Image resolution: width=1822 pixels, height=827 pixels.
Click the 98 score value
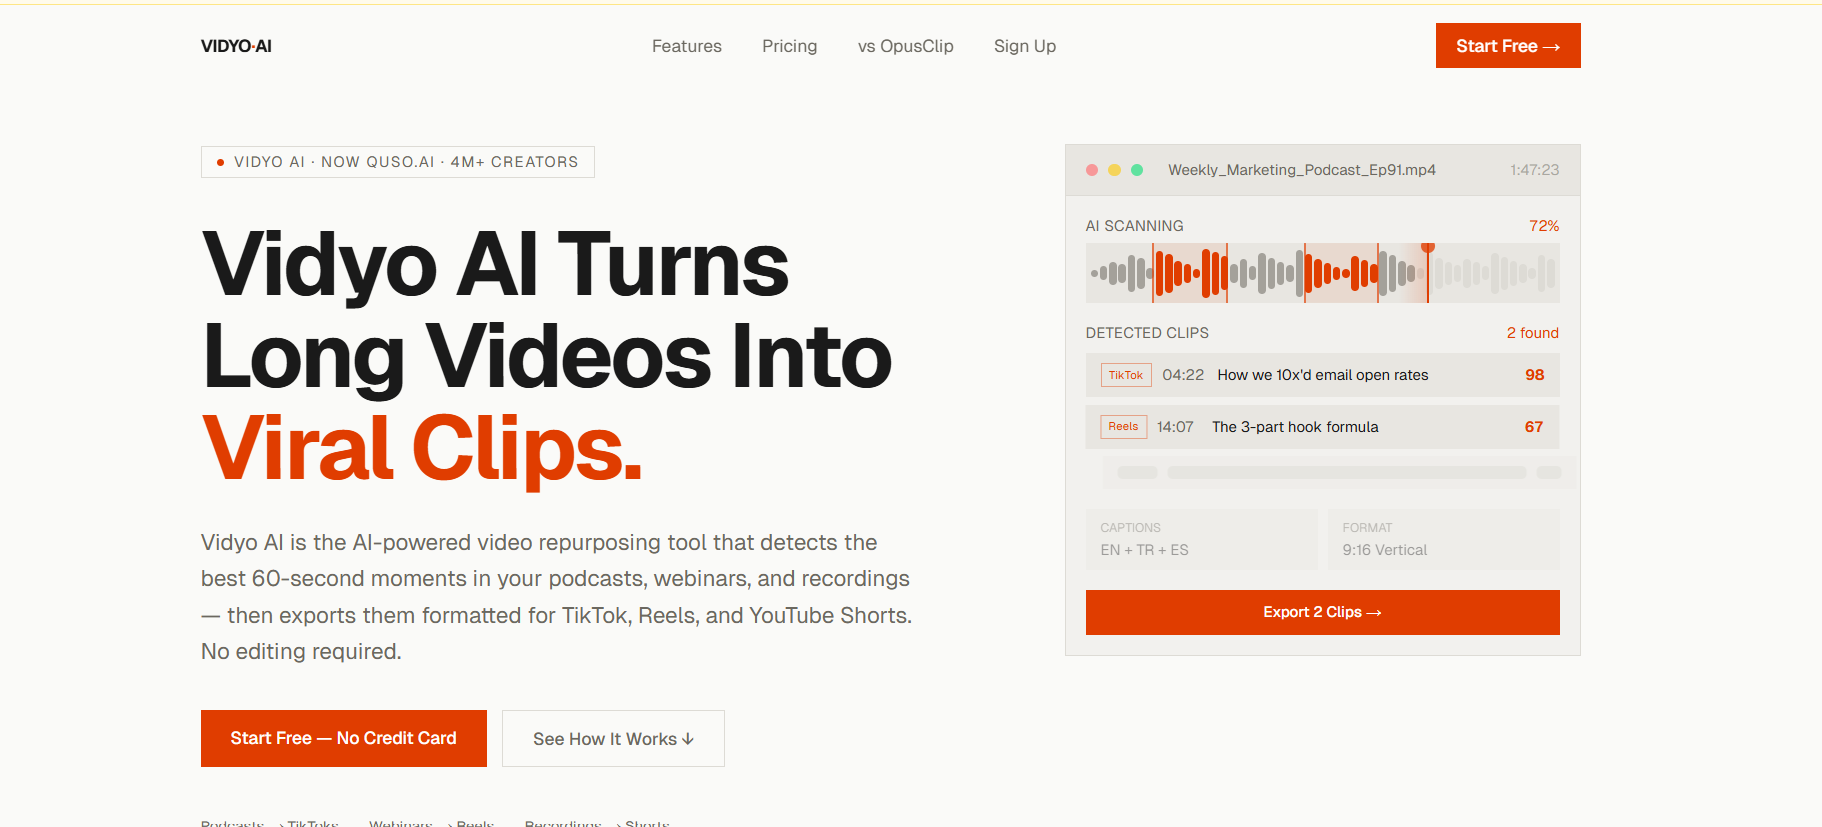[x=1535, y=375]
